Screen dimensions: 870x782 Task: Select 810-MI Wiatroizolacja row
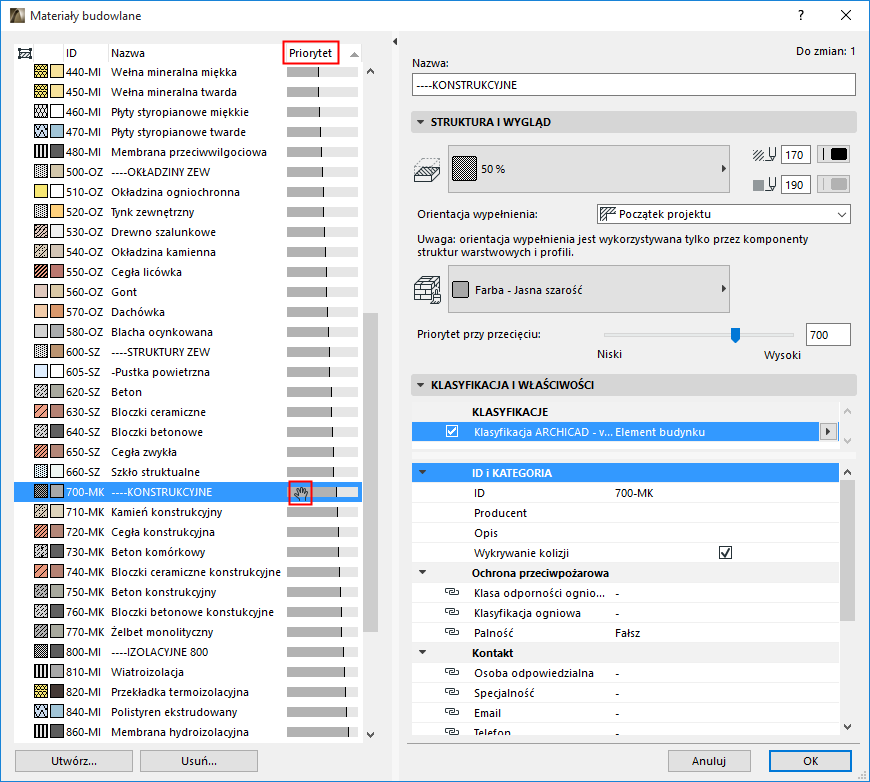coord(188,672)
